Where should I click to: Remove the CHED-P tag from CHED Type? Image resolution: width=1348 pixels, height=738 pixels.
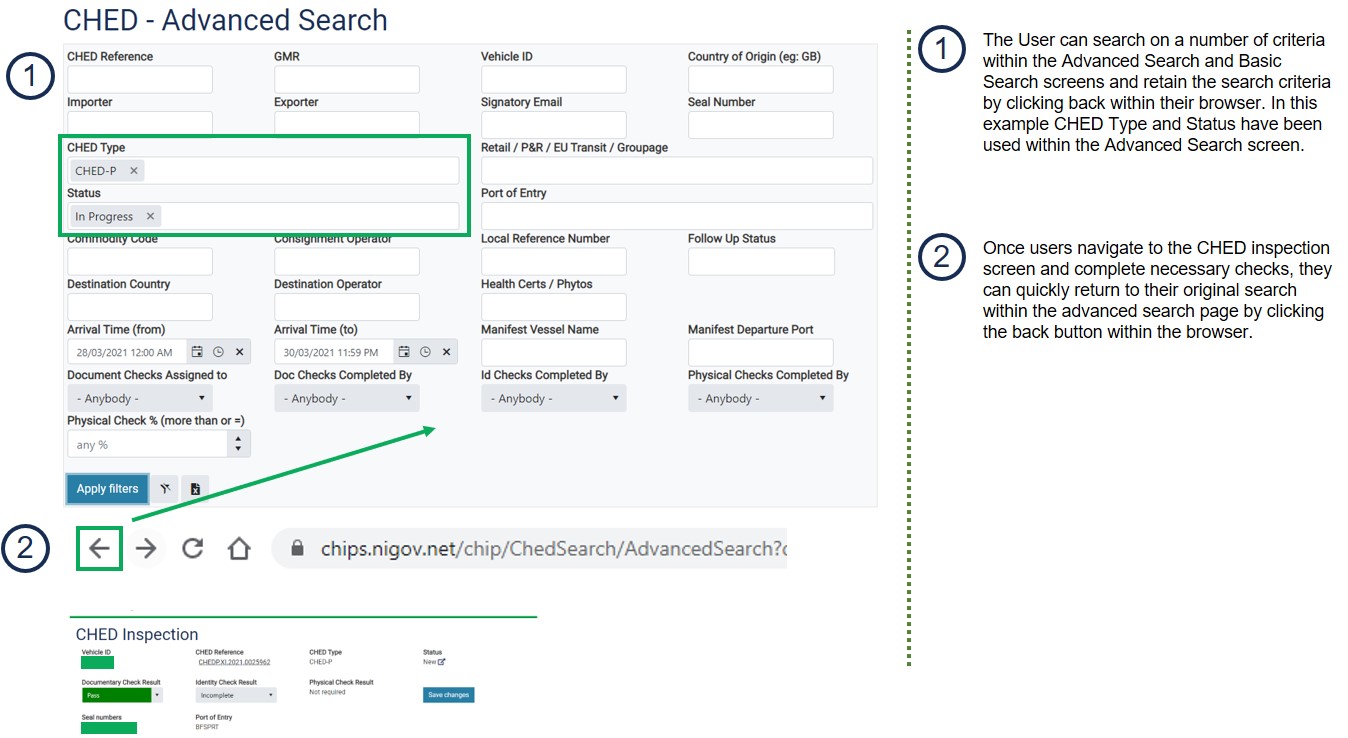[x=134, y=171]
